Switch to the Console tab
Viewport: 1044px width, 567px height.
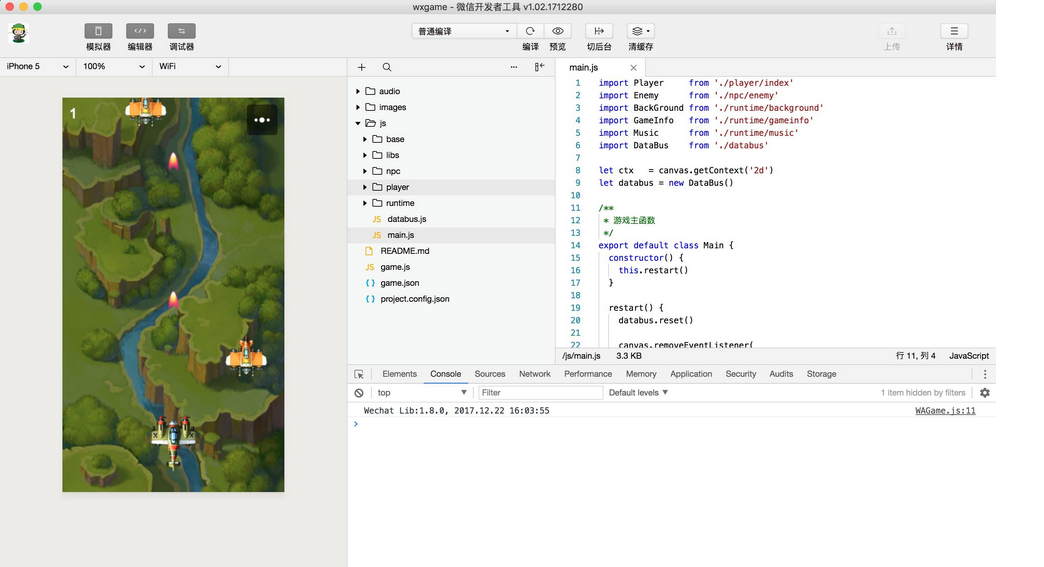click(x=445, y=374)
